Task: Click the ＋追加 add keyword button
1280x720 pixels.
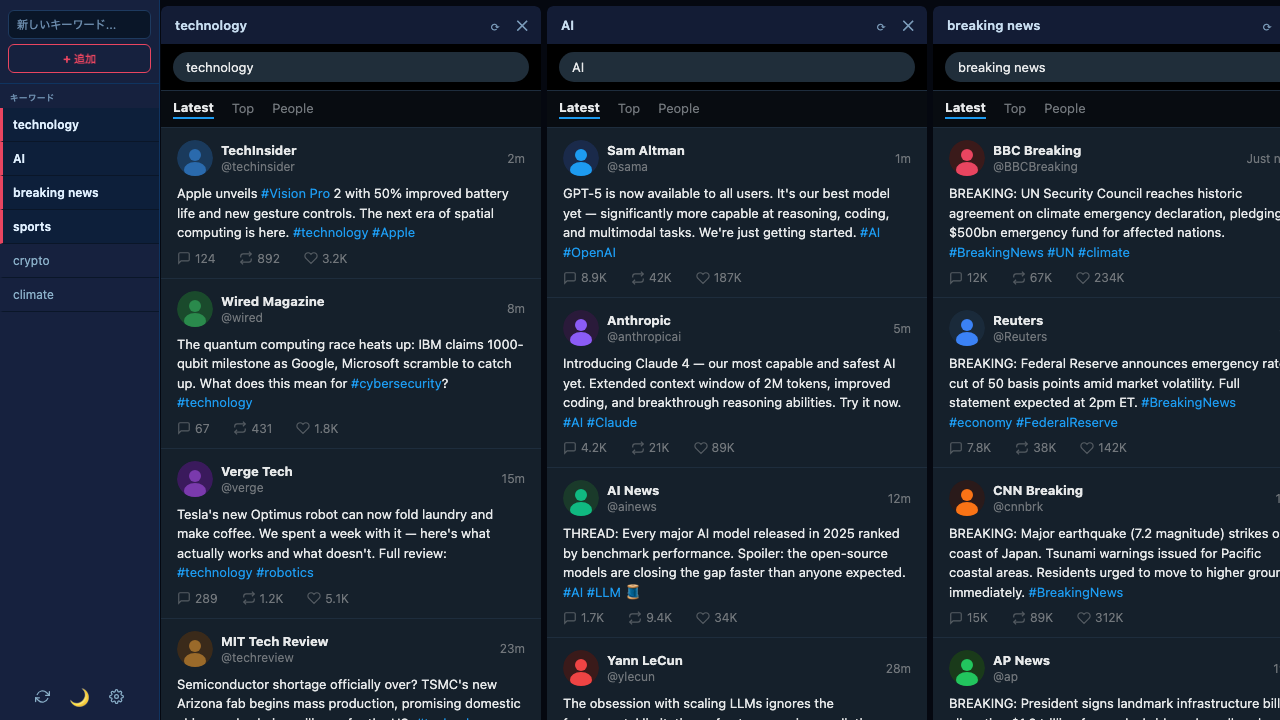Action: [79, 58]
